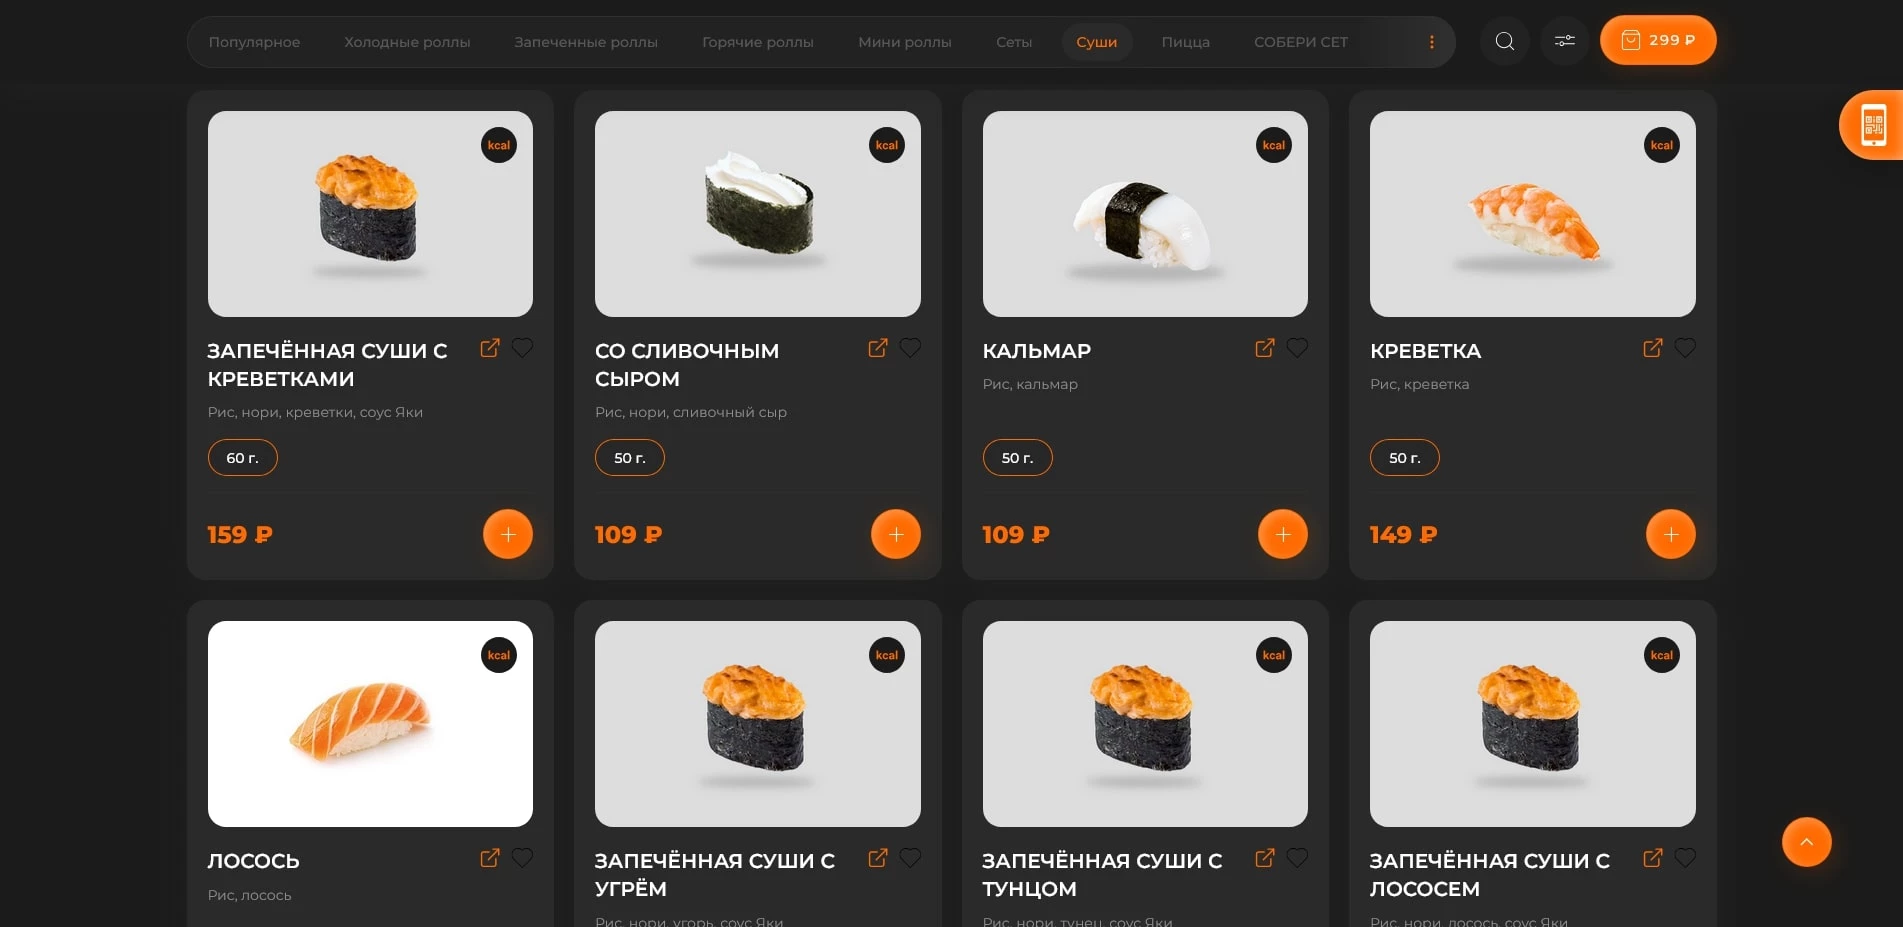The width and height of the screenshot is (1903, 927).
Task: Add Кальмар to cart with plus button
Action: (1282, 534)
